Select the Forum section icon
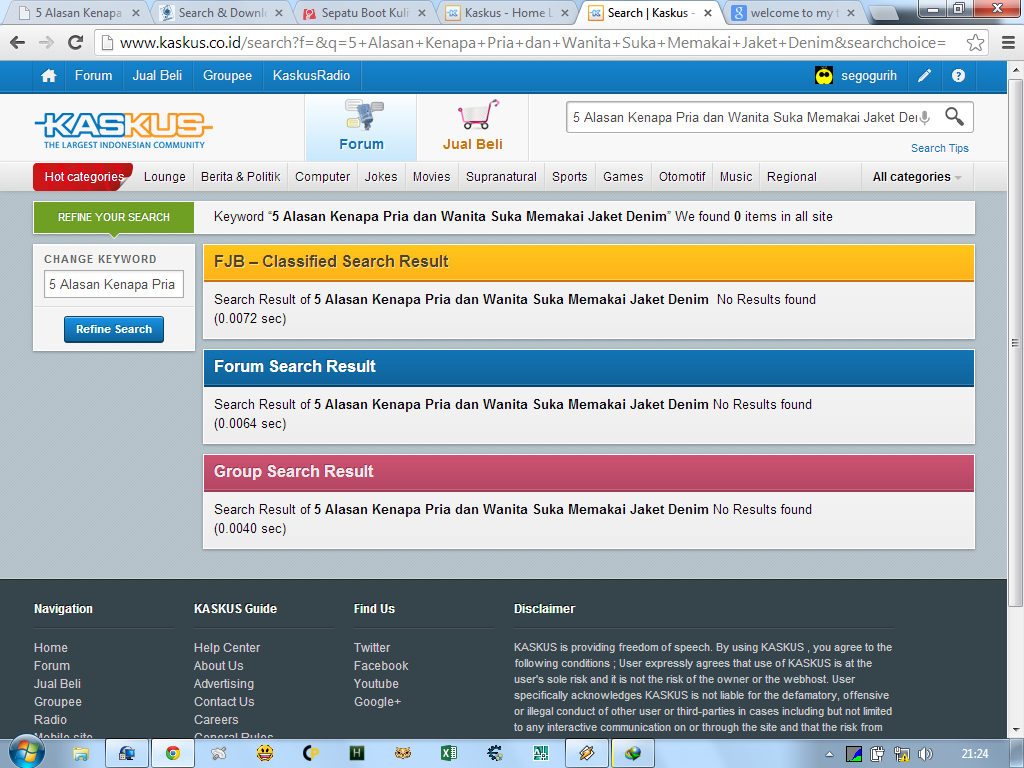 tap(361, 127)
